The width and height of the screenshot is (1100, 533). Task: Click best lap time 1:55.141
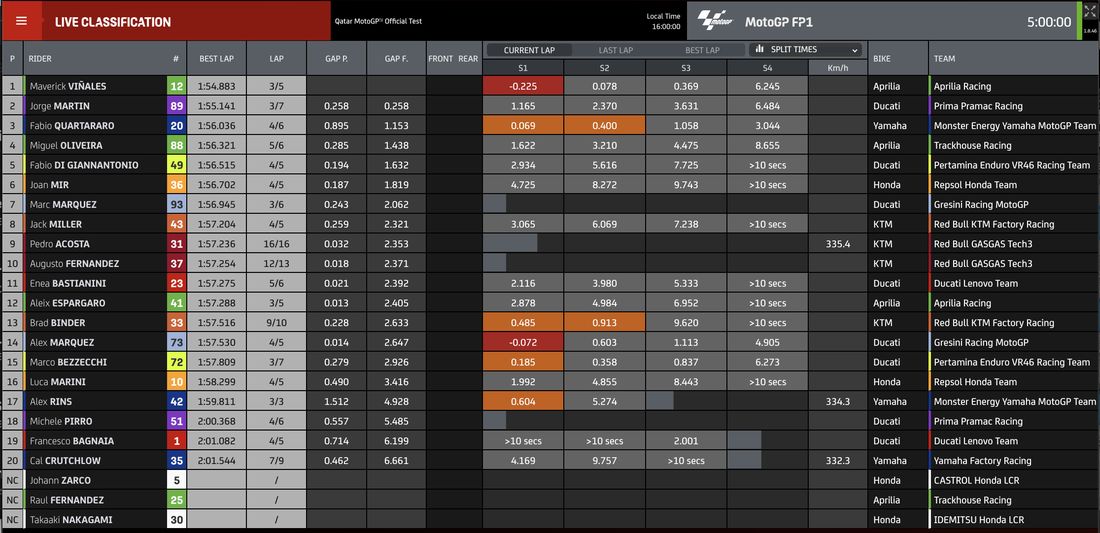216,106
